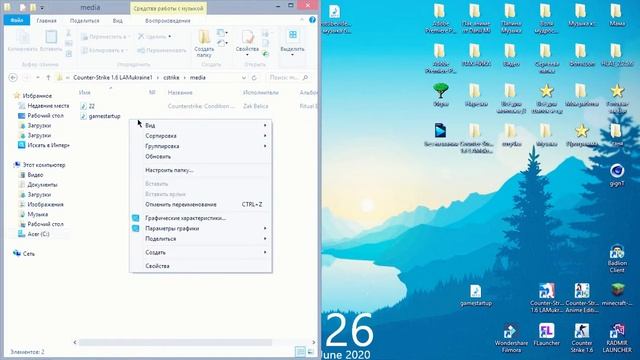Select the FLauncher desktop shortcut
This screenshot has width=640, height=360.
(547, 335)
